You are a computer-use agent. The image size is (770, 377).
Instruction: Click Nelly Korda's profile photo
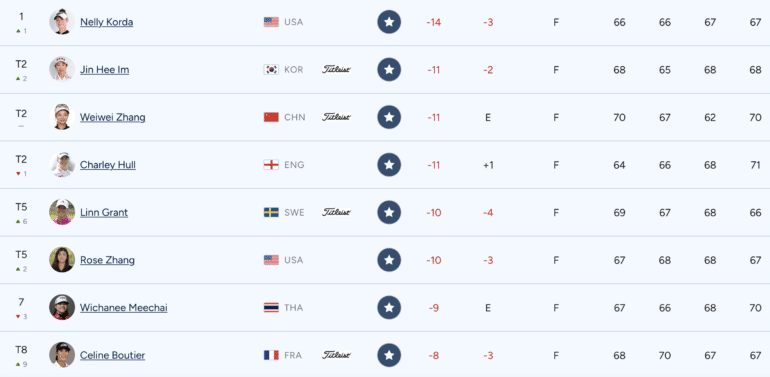(62, 22)
